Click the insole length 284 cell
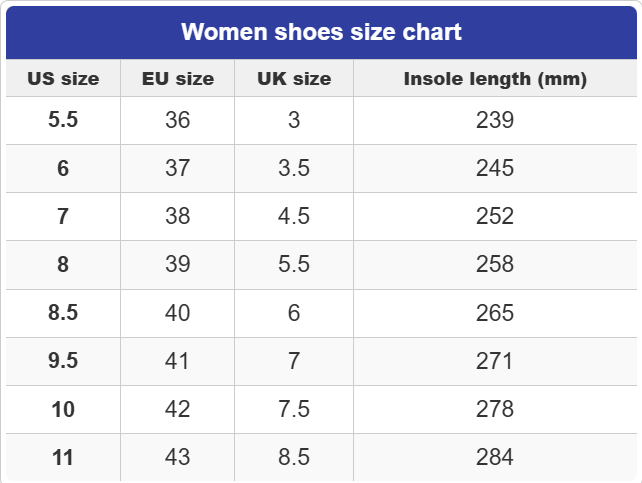This screenshot has width=642, height=483. [495, 457]
